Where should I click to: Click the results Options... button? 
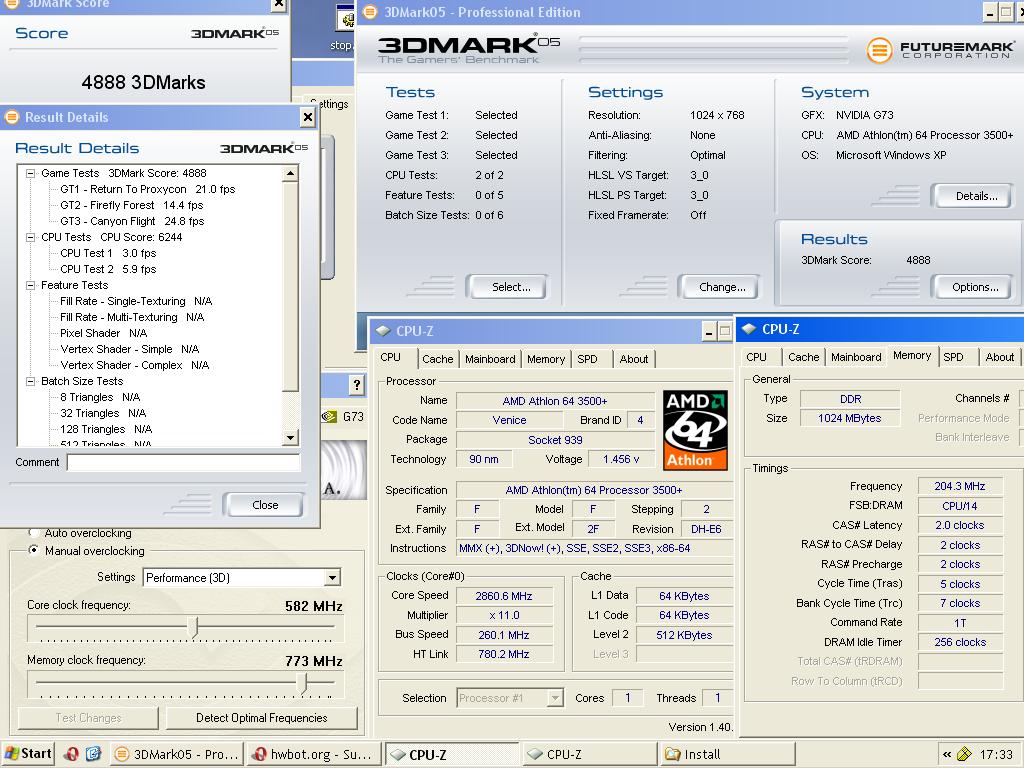(973, 287)
